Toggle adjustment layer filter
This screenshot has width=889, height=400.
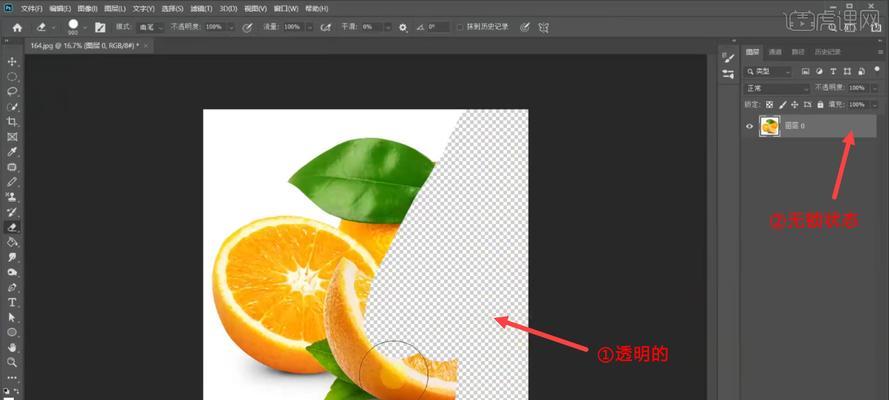(819, 71)
